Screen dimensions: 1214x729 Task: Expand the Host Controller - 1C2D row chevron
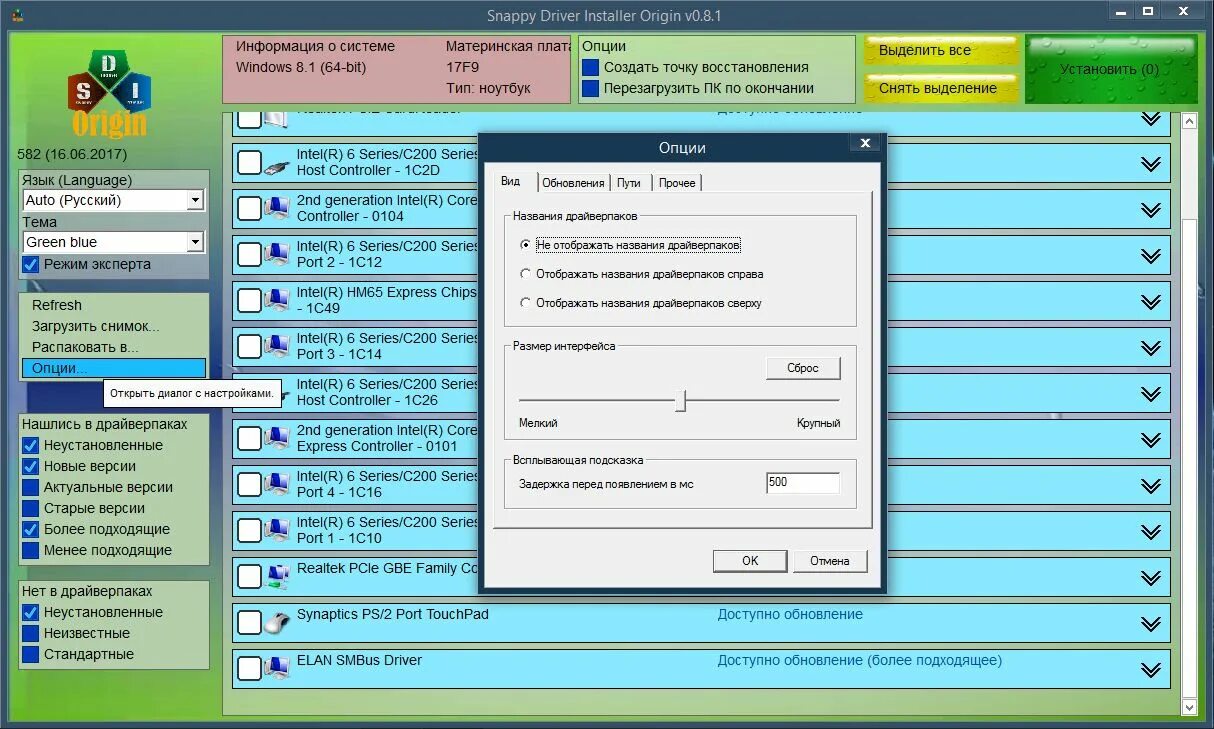(x=1151, y=164)
